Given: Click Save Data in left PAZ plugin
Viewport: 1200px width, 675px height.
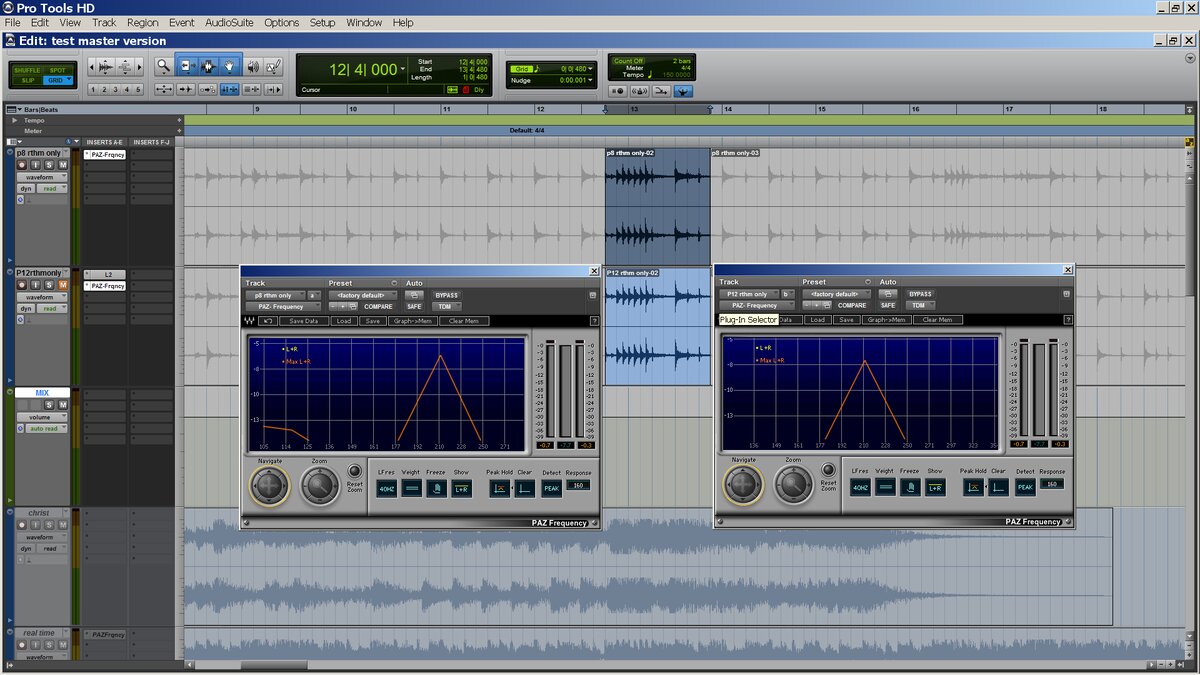Looking at the screenshot, I should tap(304, 321).
